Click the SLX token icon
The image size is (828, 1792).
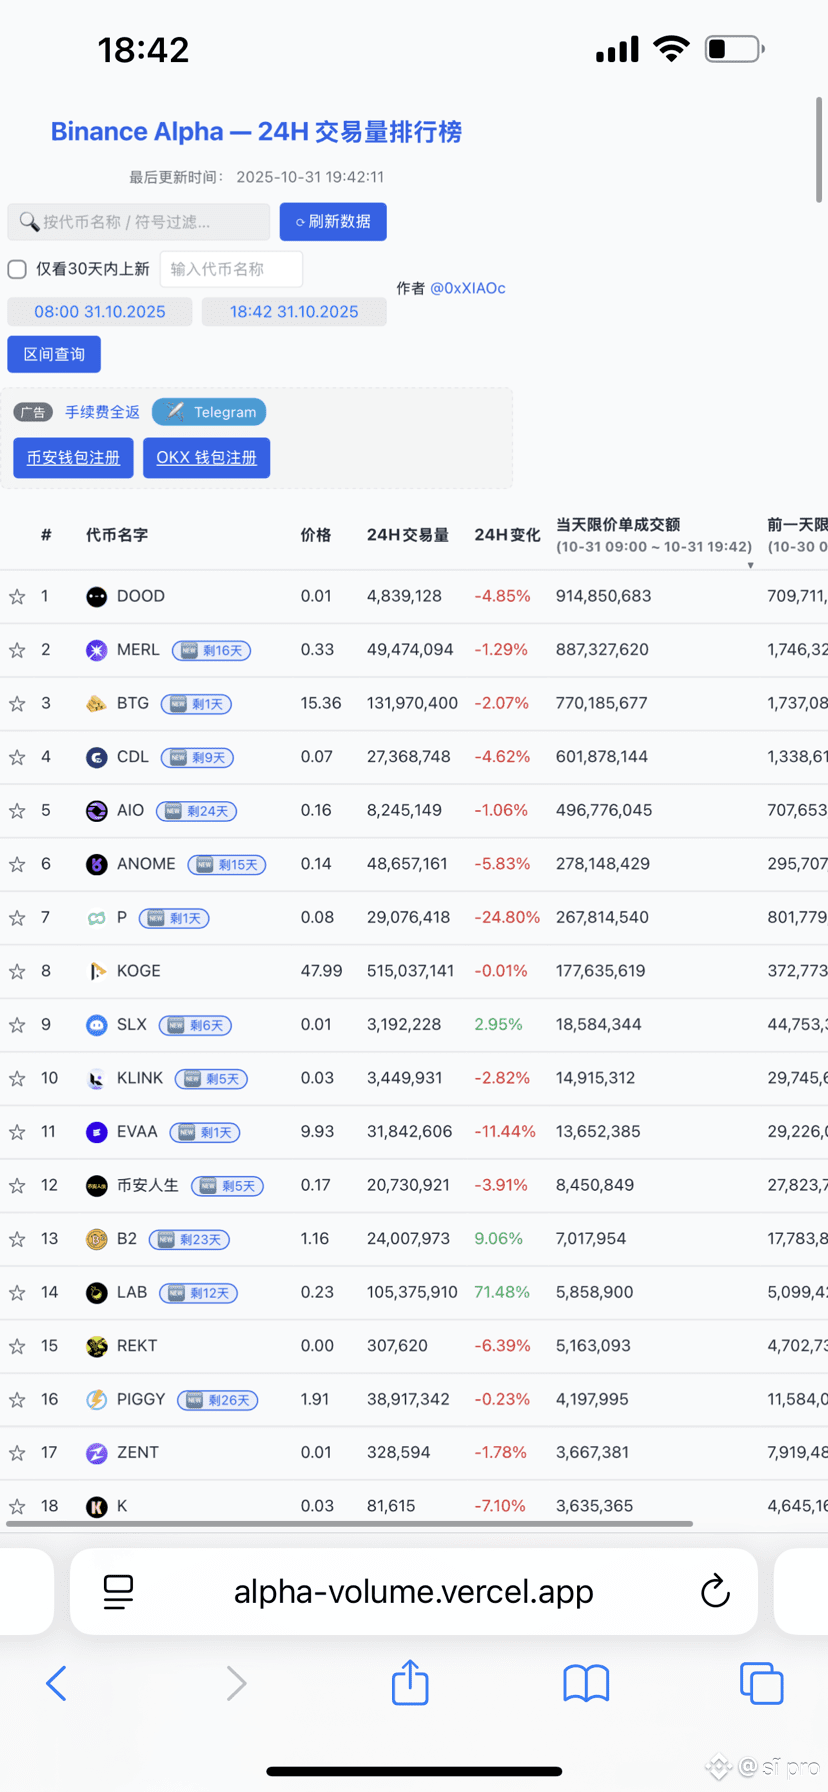pyautogui.click(x=96, y=1025)
